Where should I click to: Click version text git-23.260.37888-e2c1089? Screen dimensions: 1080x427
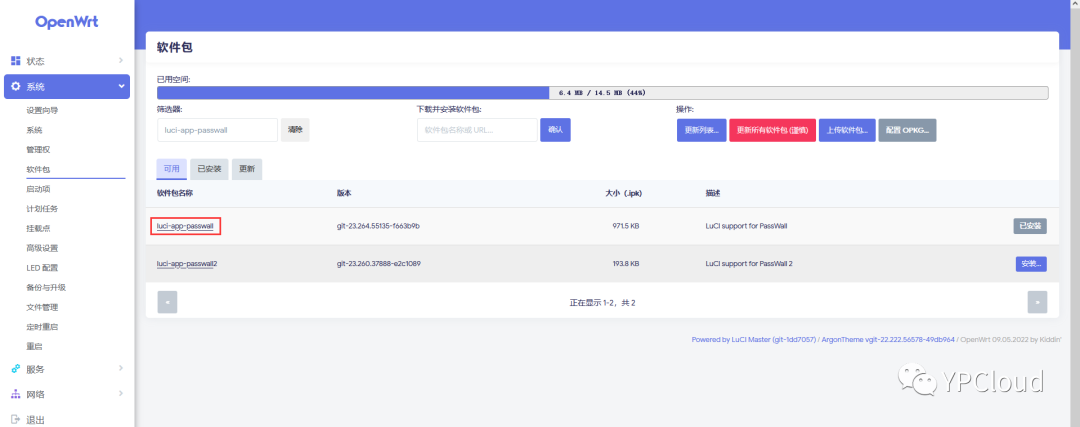379,264
